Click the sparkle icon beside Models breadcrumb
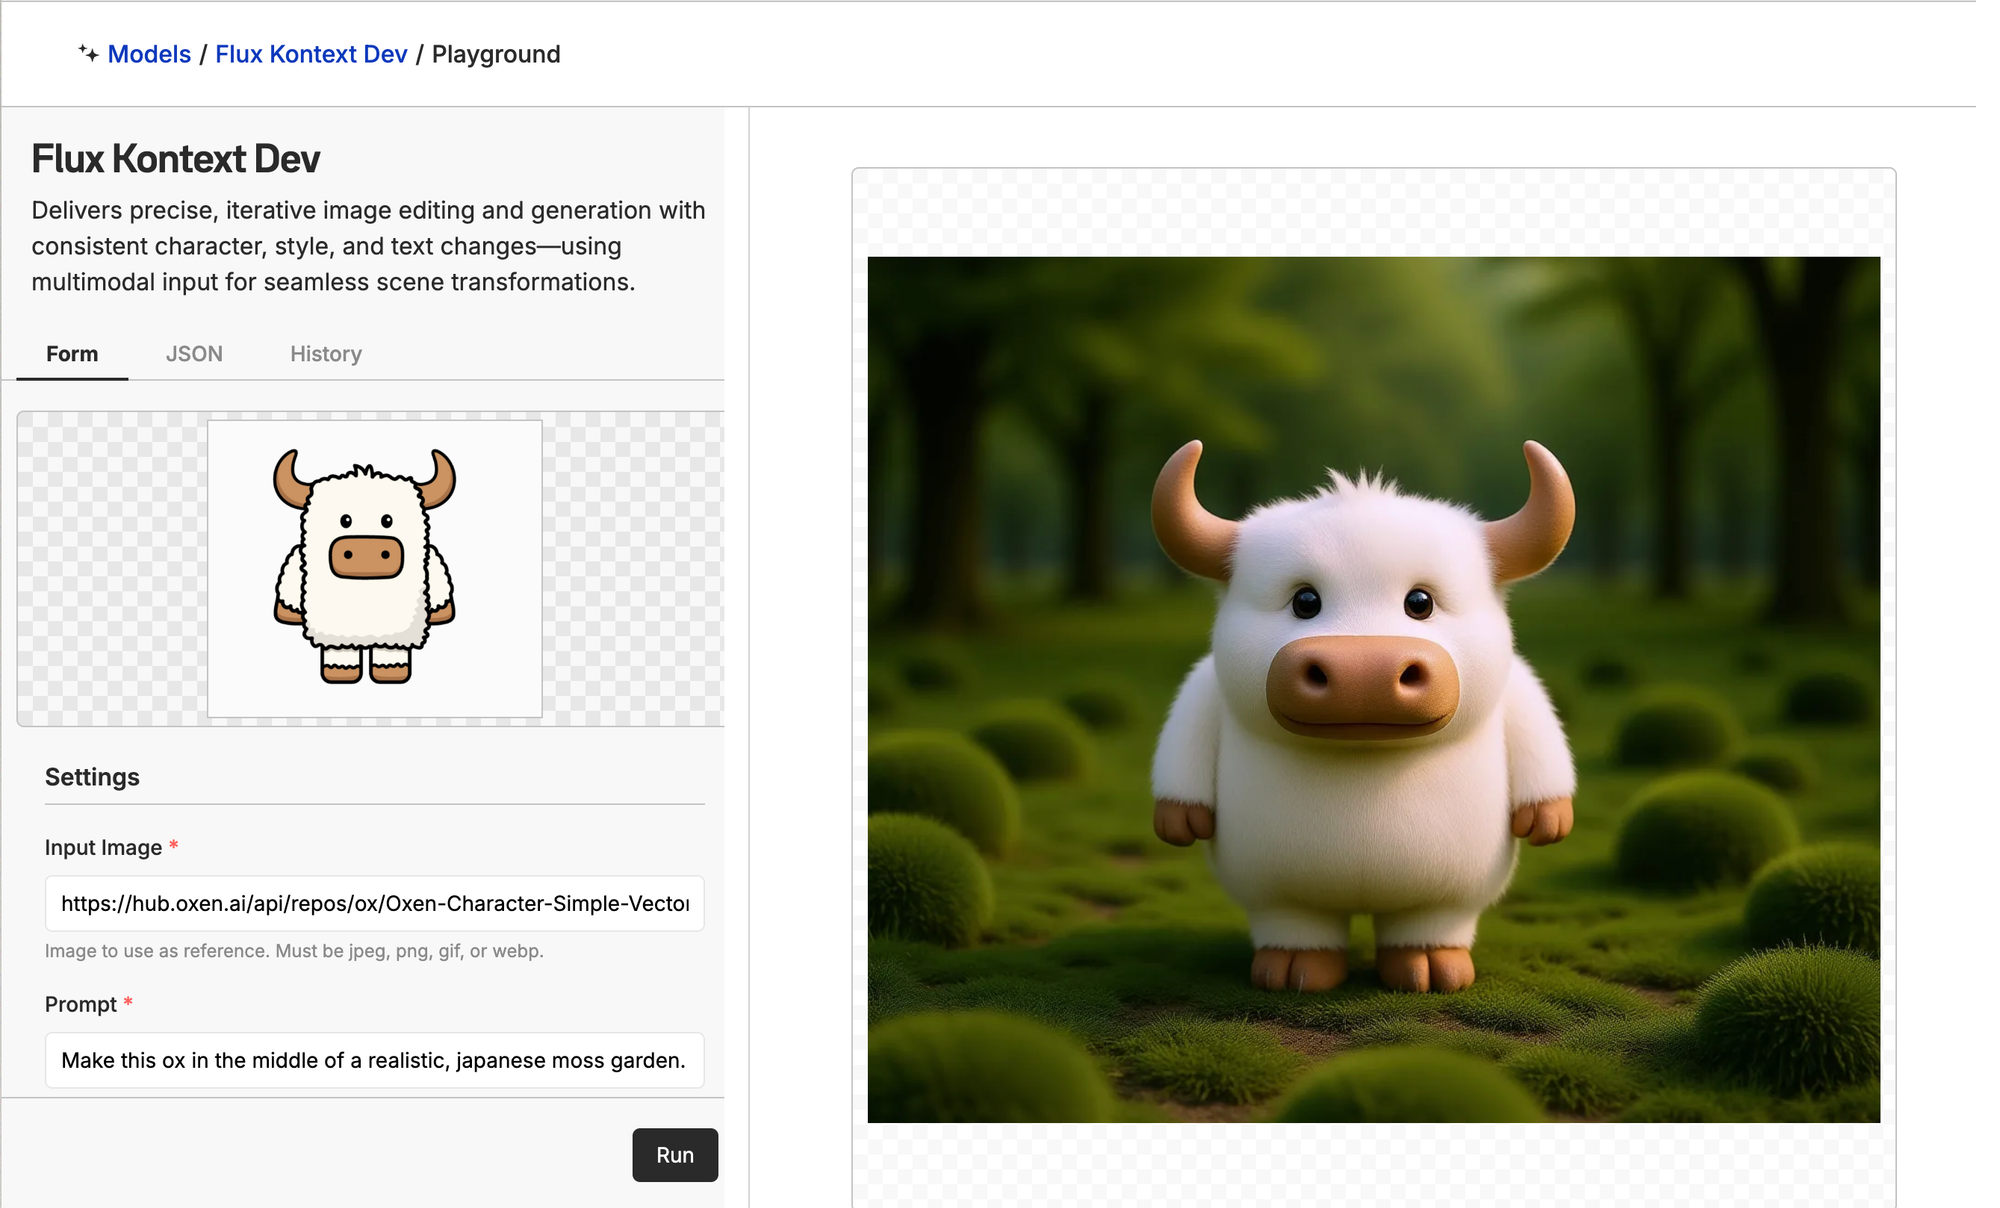Viewport: 2000px width, 1208px height. (88, 54)
